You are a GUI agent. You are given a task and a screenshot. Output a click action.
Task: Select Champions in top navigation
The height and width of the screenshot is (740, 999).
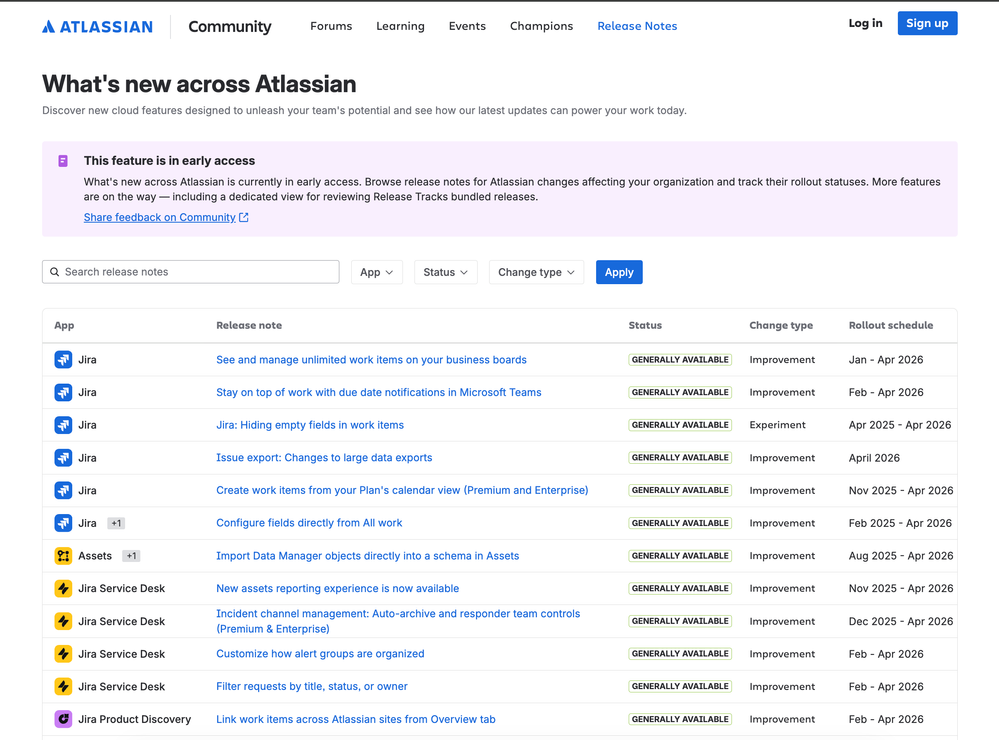click(x=542, y=26)
